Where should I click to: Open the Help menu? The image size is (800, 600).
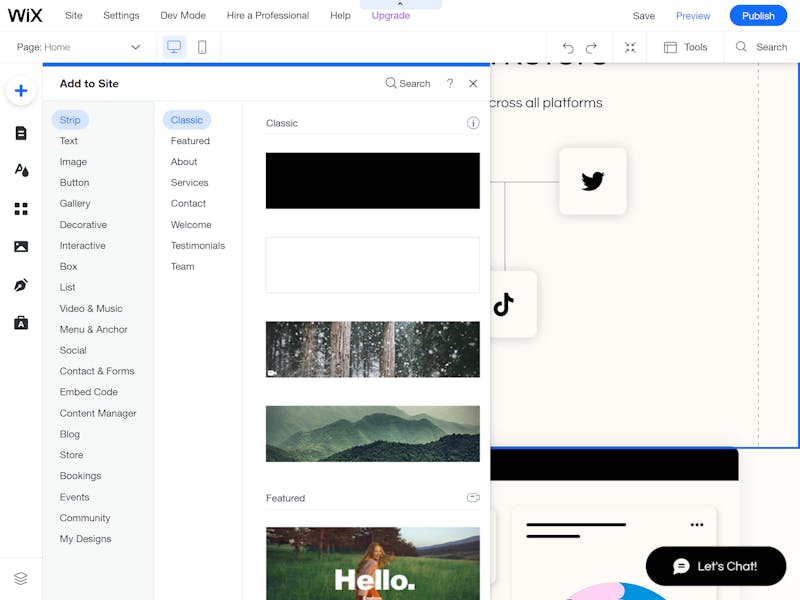coord(340,16)
